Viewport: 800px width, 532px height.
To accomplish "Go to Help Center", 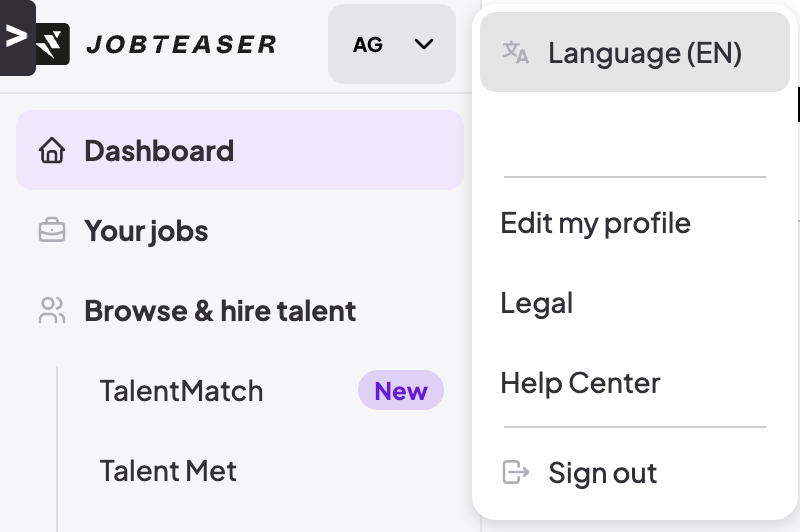I will (580, 383).
